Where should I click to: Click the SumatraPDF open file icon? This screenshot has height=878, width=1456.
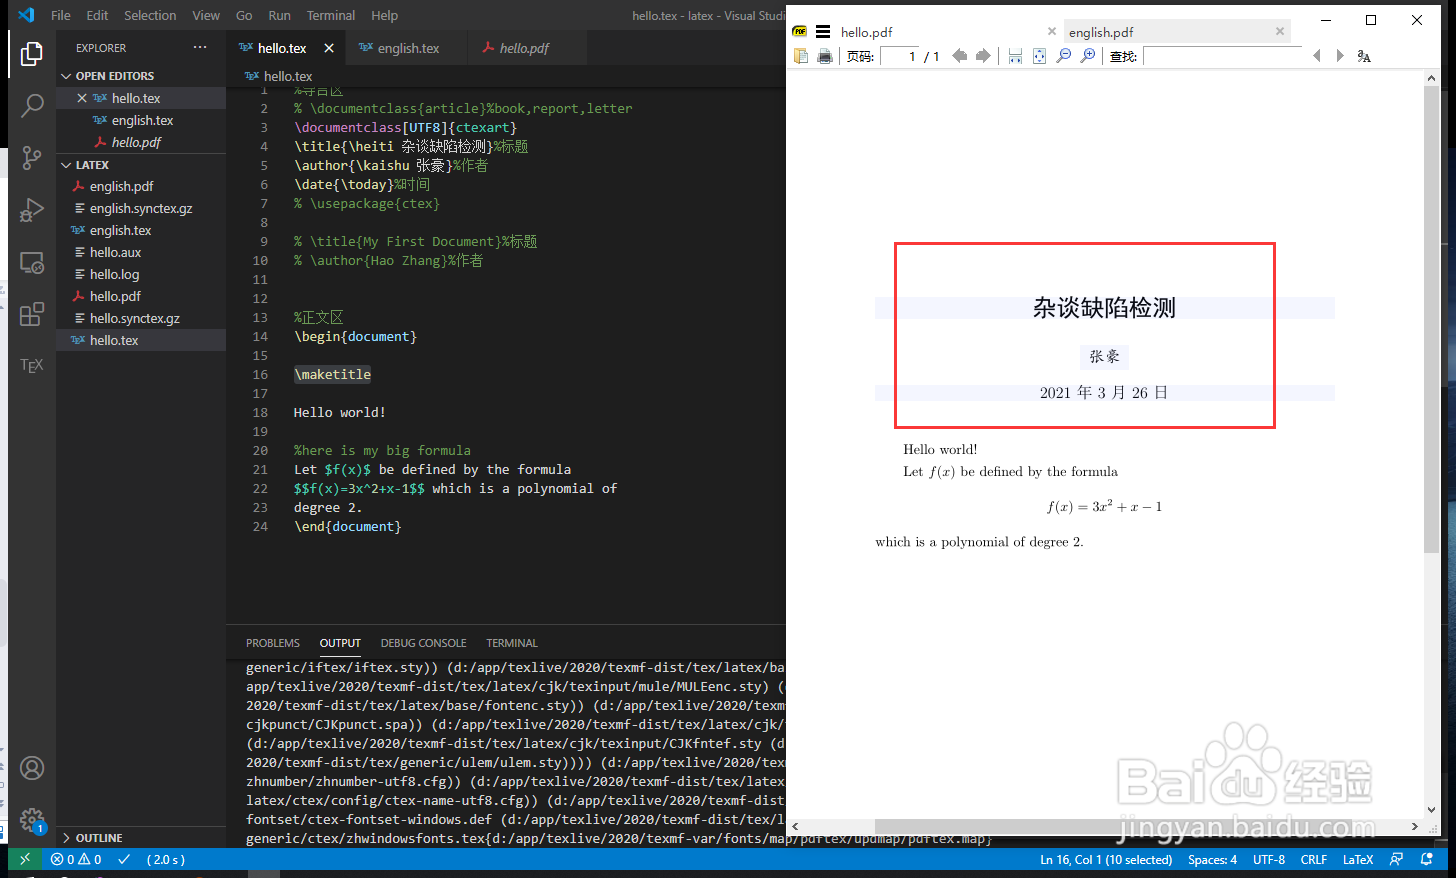pos(800,56)
